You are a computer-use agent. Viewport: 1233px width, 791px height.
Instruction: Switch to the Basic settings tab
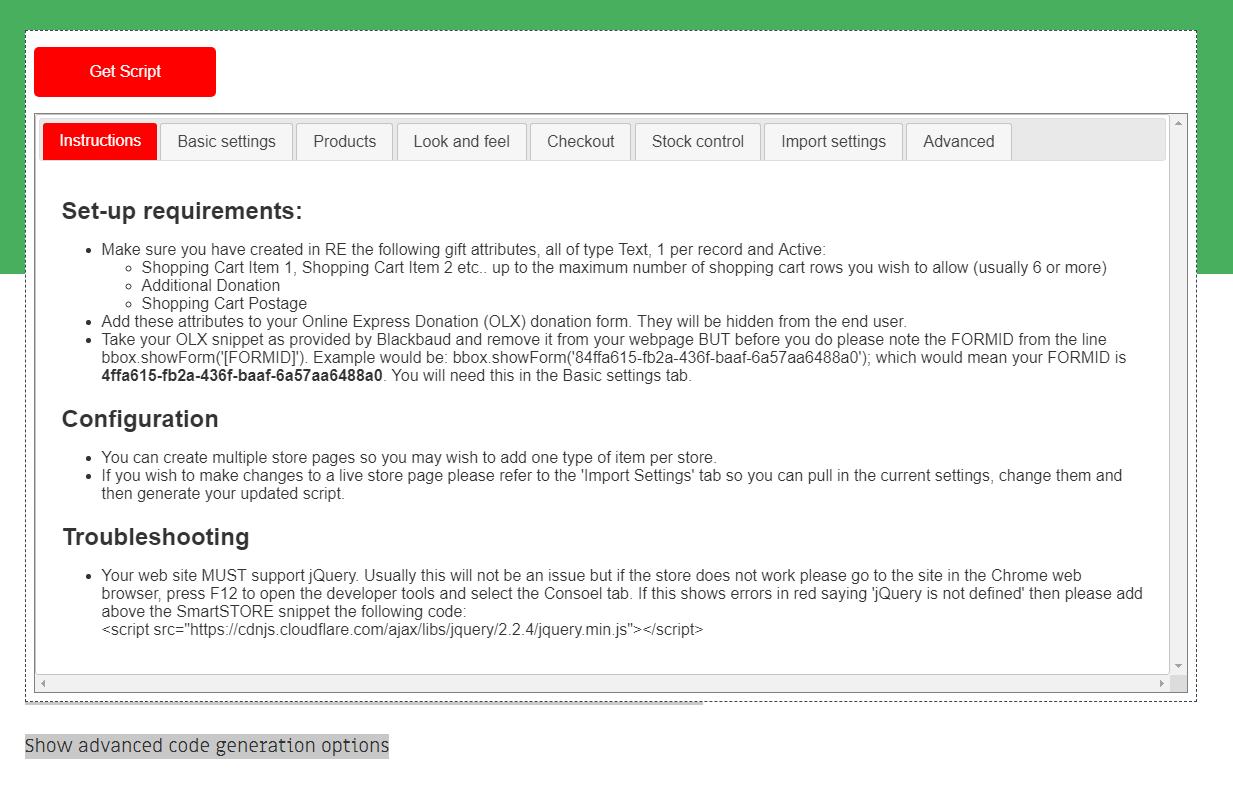click(227, 142)
